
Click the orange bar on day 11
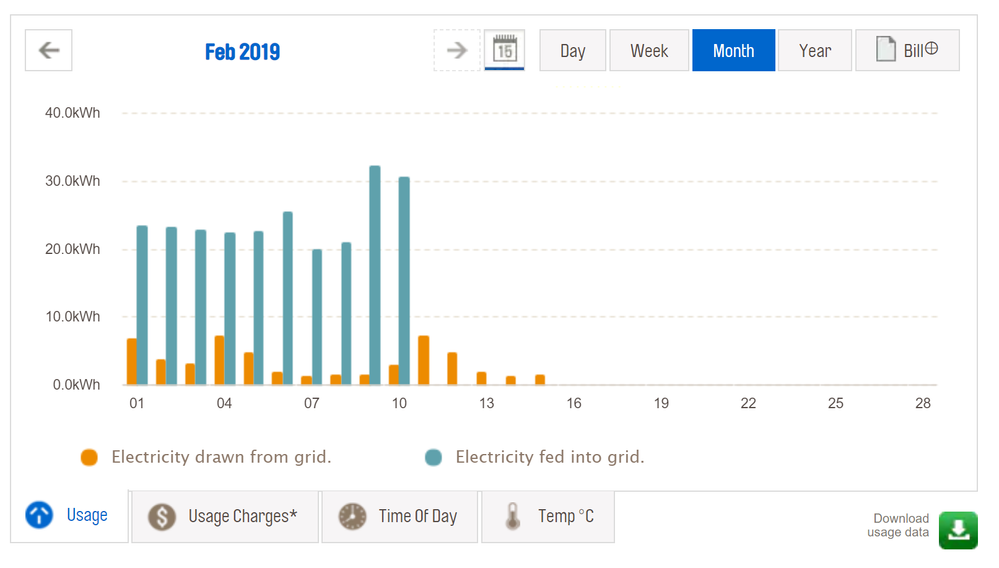[424, 361]
